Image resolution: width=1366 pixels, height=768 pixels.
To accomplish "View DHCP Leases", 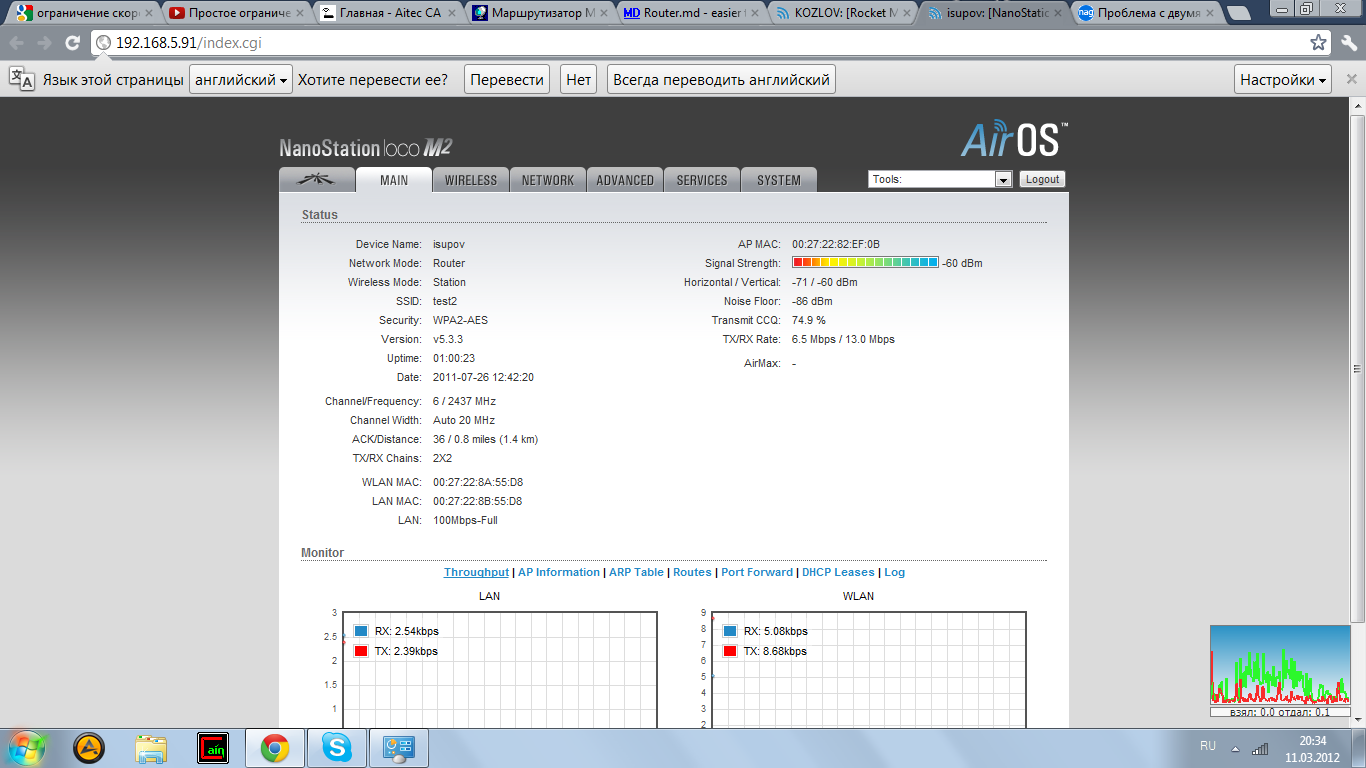I will (838, 572).
